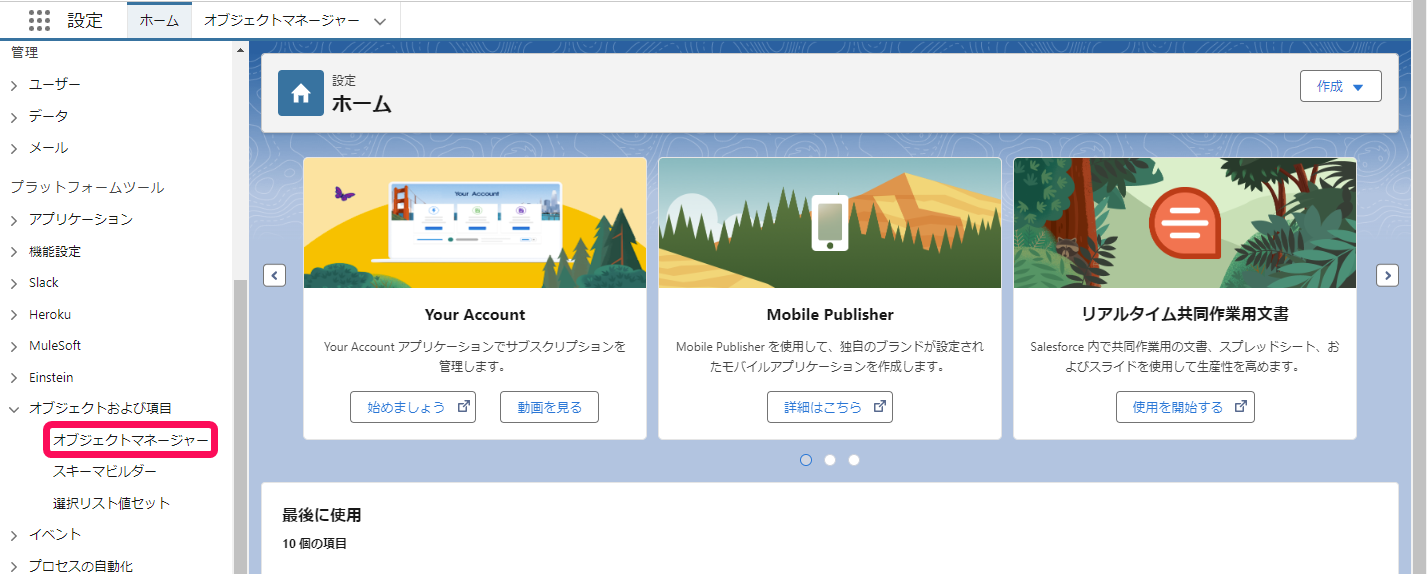Click the リアルタイム共同作業用文書 card title
Image resolution: width=1427 pixels, height=574 pixels.
[1185, 314]
